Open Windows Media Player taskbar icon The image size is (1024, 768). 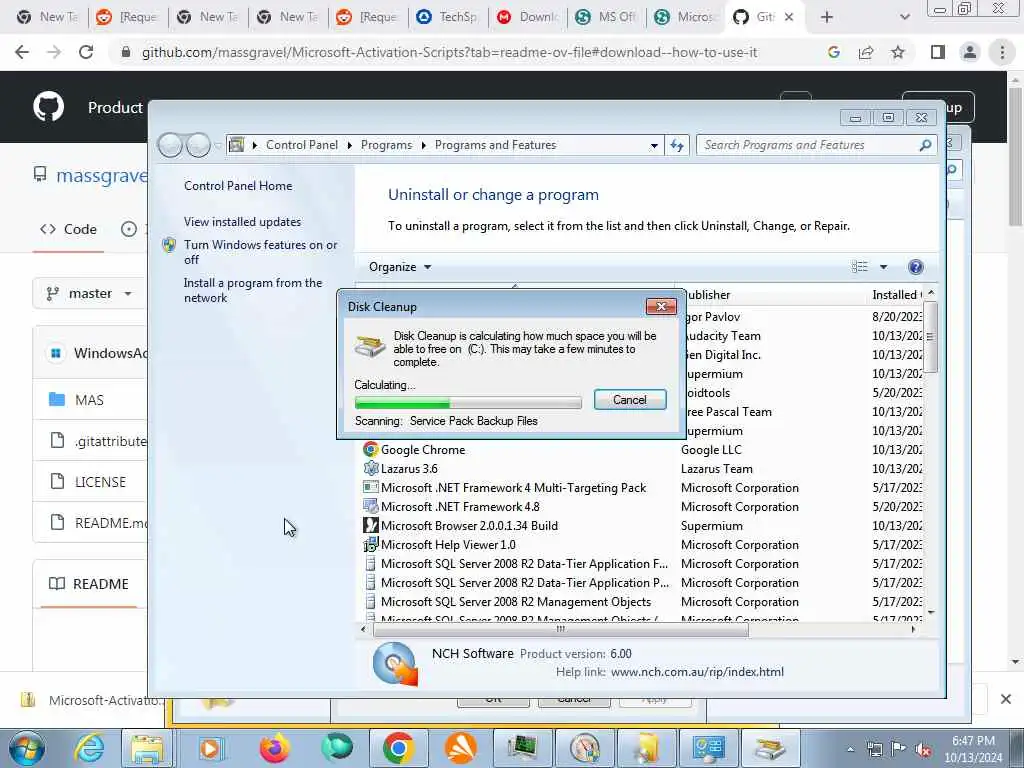(210, 748)
